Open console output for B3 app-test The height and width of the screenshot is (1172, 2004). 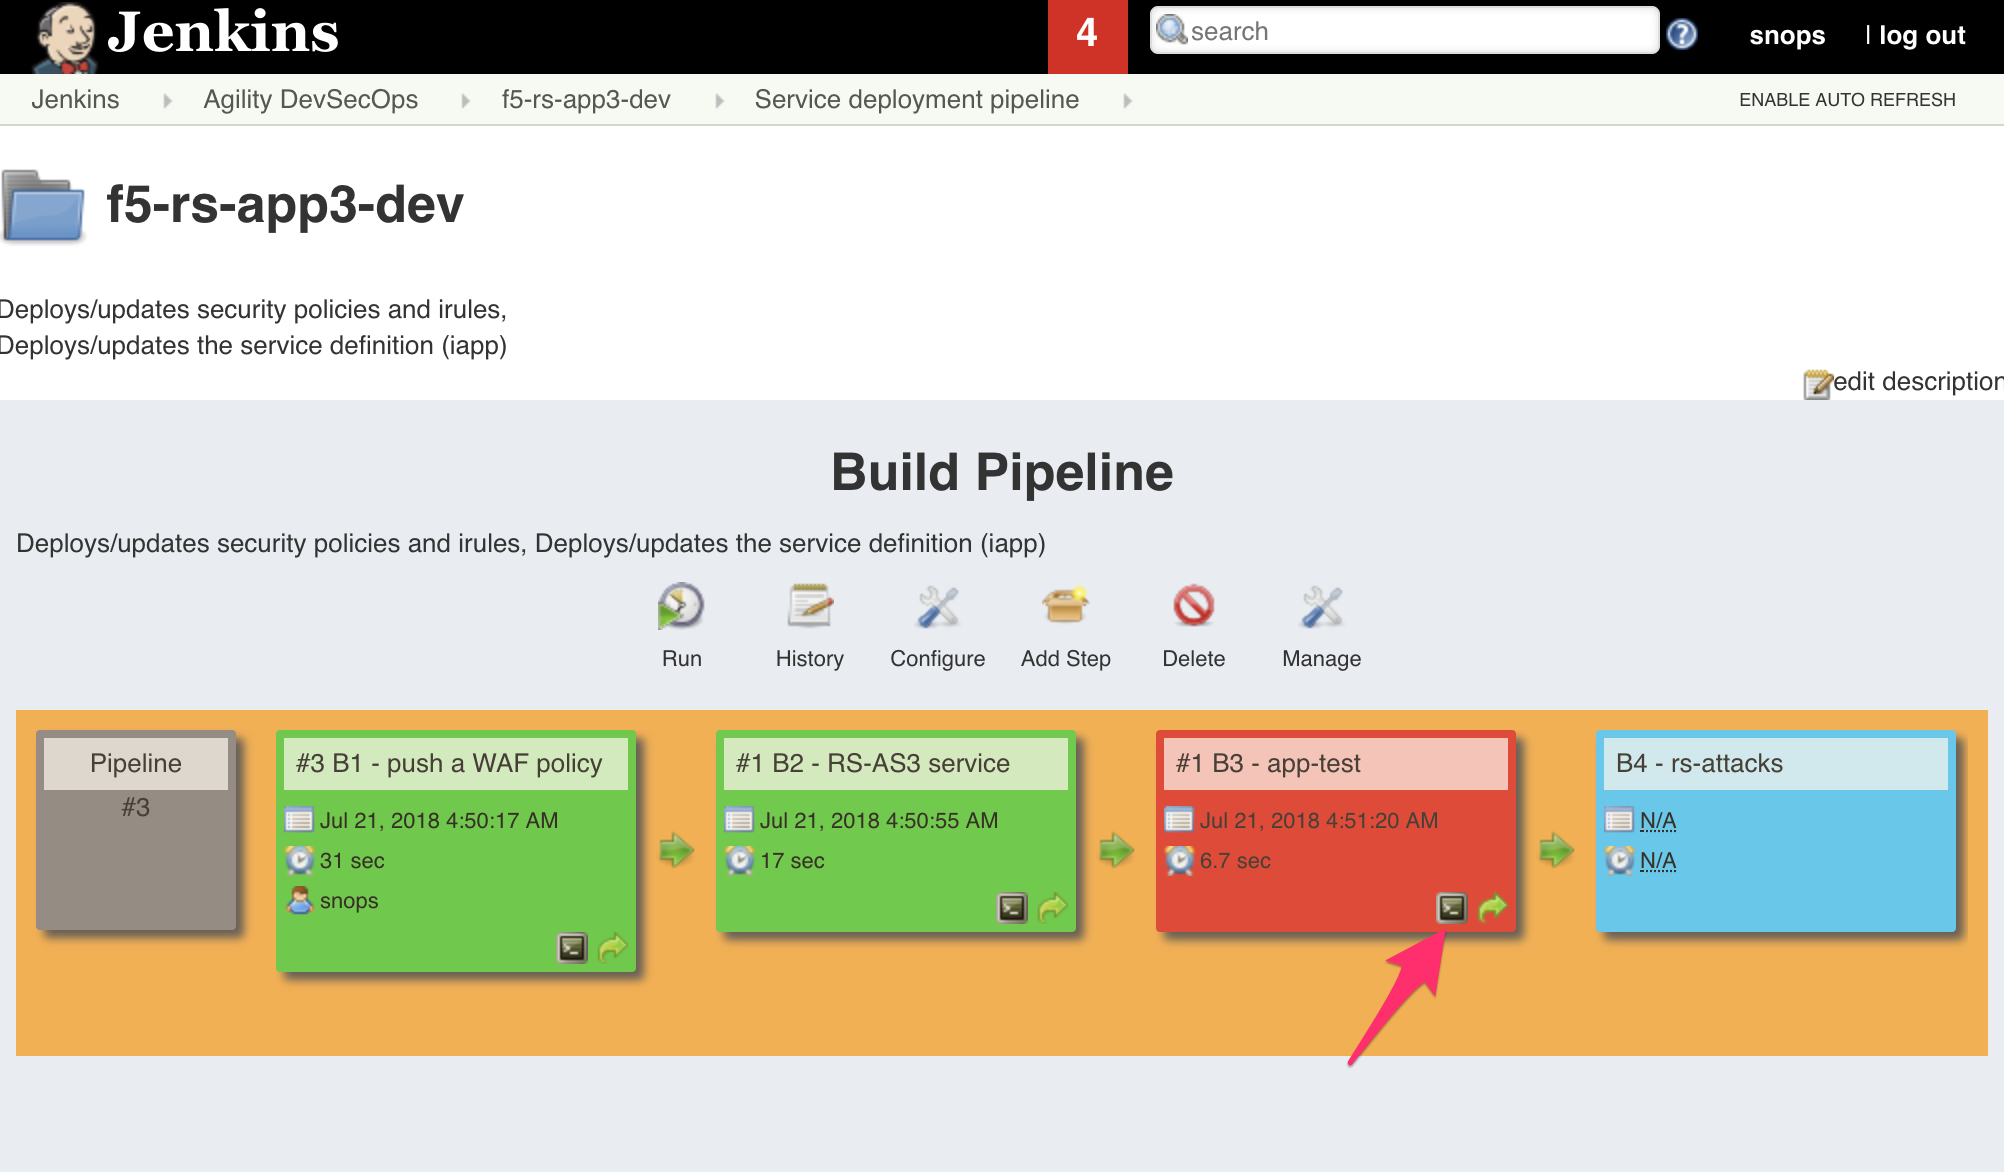coord(1452,907)
